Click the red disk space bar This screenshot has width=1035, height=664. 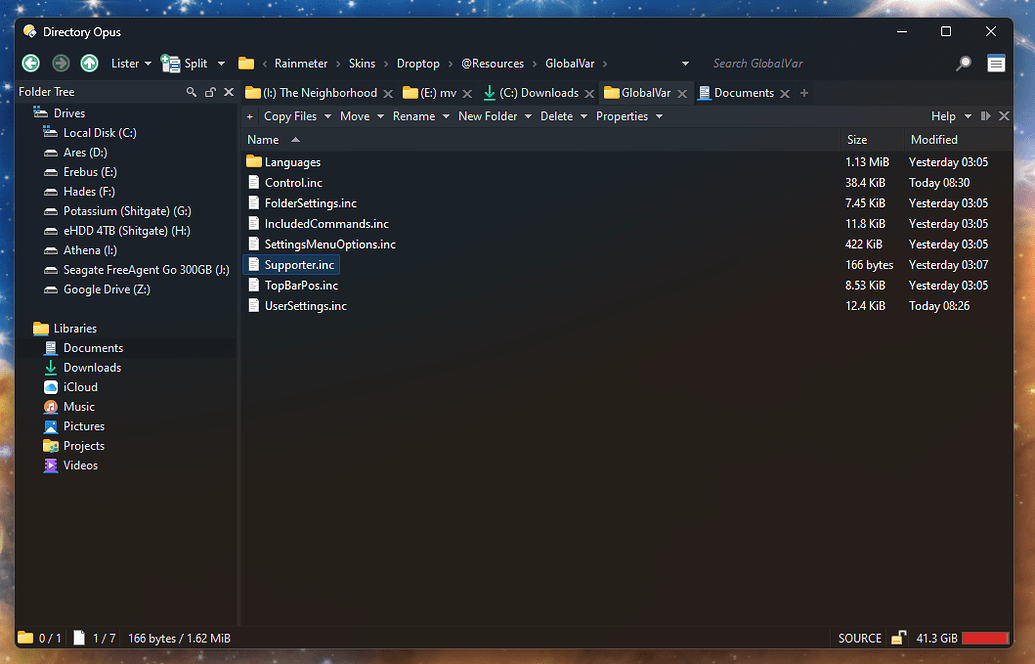[985, 638]
